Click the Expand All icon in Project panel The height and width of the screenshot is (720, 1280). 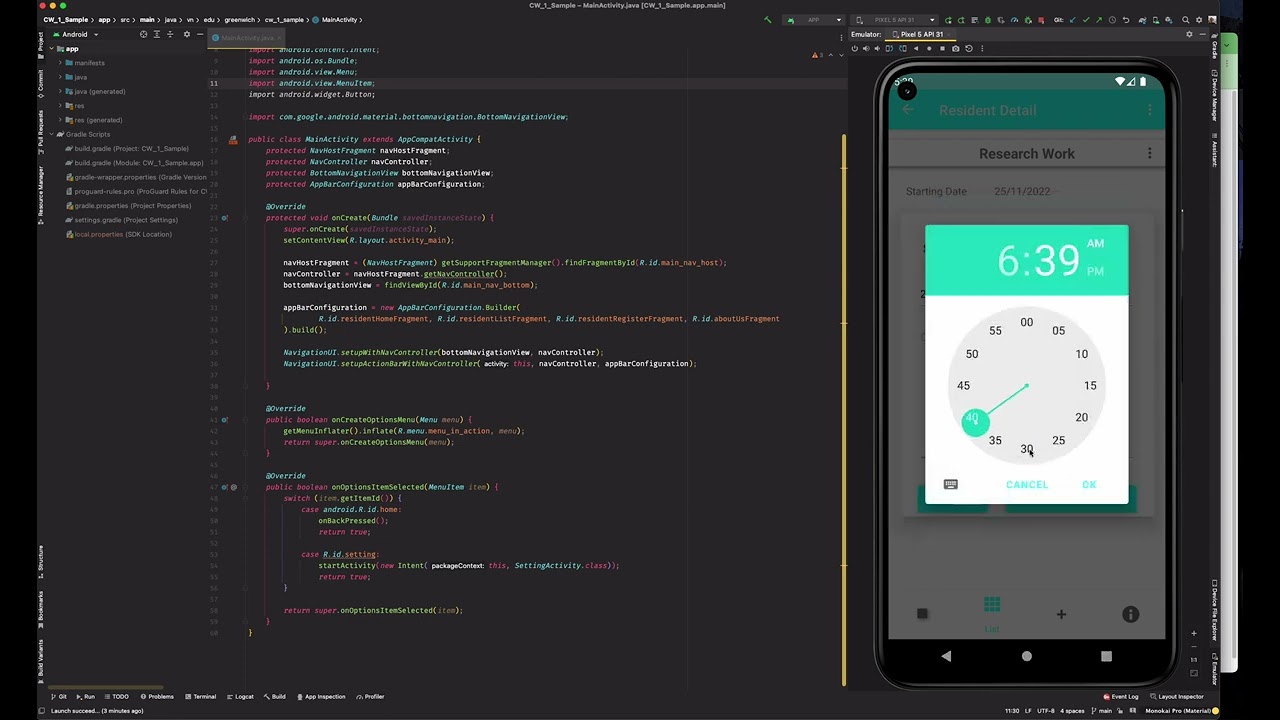click(158, 34)
